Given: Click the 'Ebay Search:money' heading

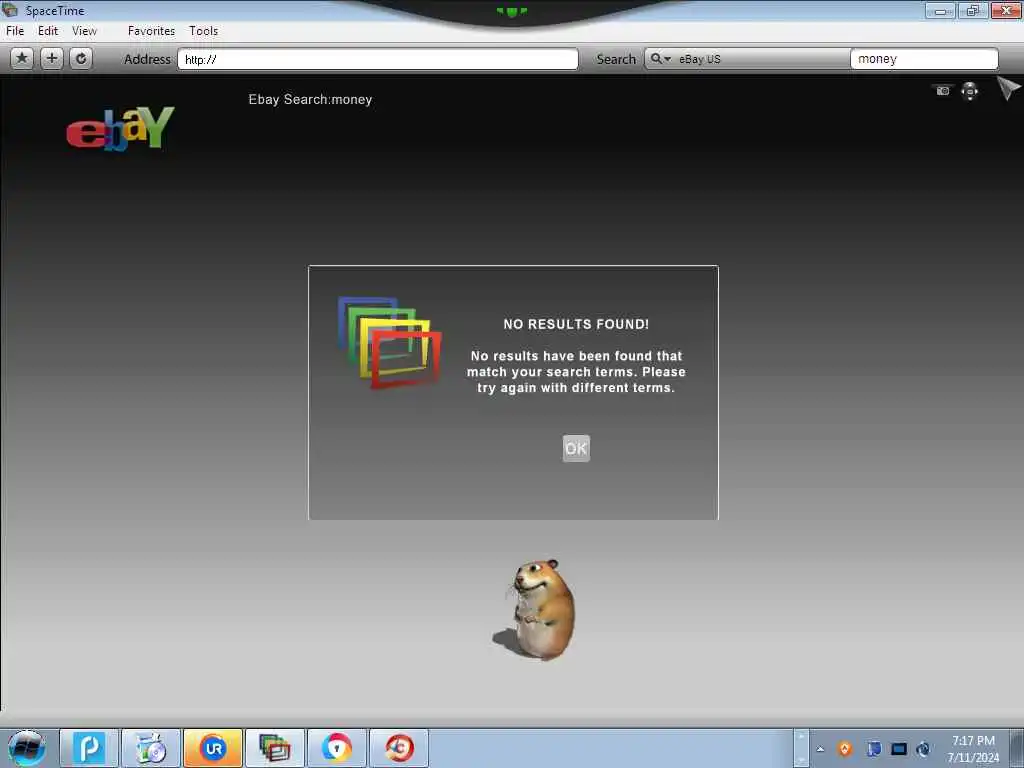Looking at the screenshot, I should pyautogui.click(x=310, y=99).
